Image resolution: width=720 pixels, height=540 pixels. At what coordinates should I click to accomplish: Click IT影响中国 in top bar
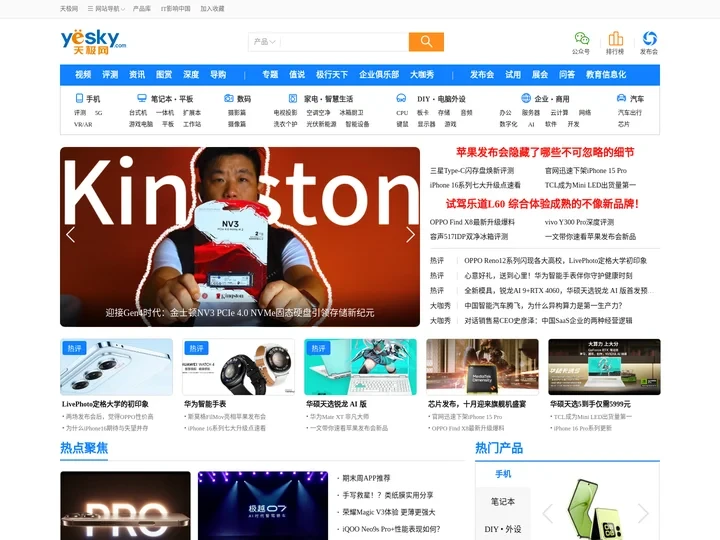coord(175,9)
